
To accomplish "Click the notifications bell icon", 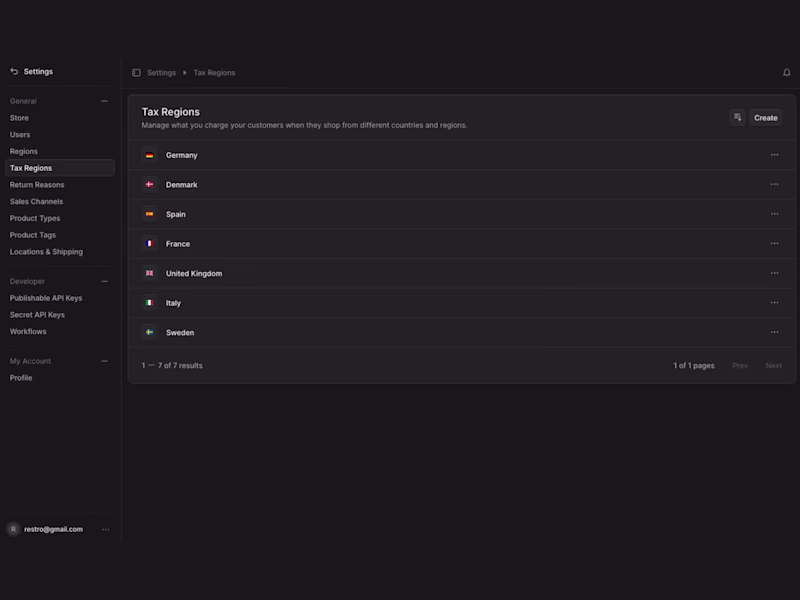I will coord(786,73).
